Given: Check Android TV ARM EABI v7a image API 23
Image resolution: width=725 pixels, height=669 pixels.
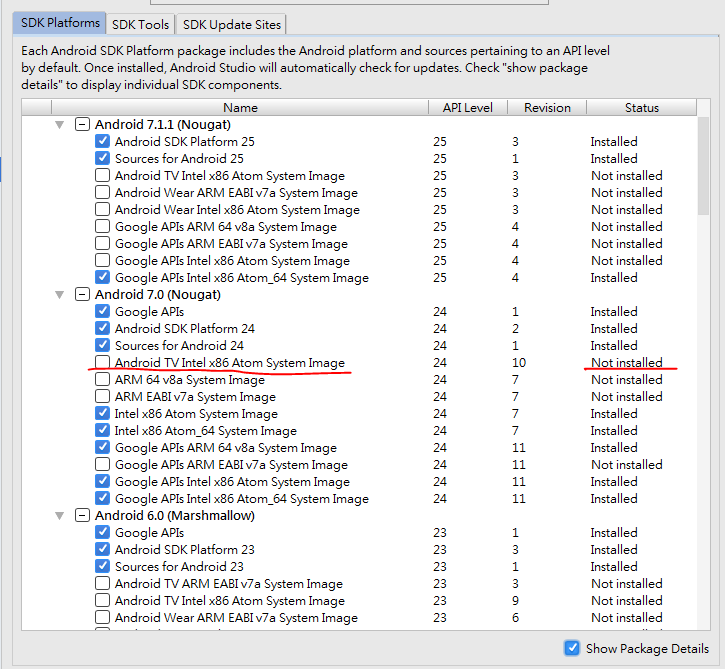Looking at the screenshot, I should [x=102, y=583].
